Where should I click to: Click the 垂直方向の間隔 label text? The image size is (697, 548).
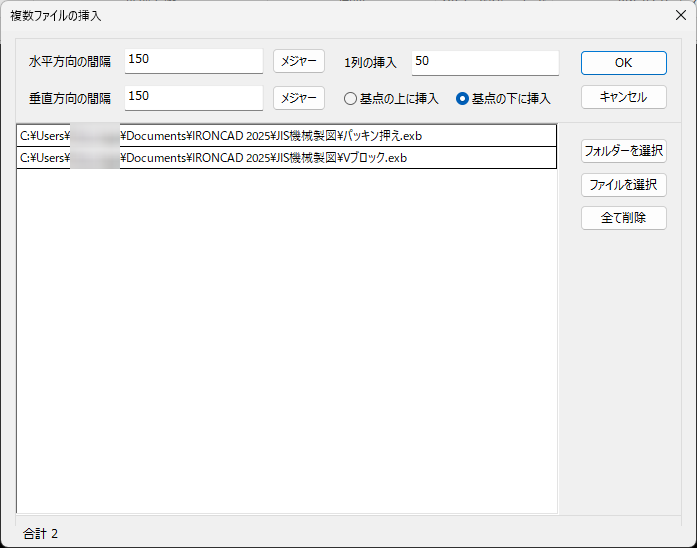tap(70, 98)
